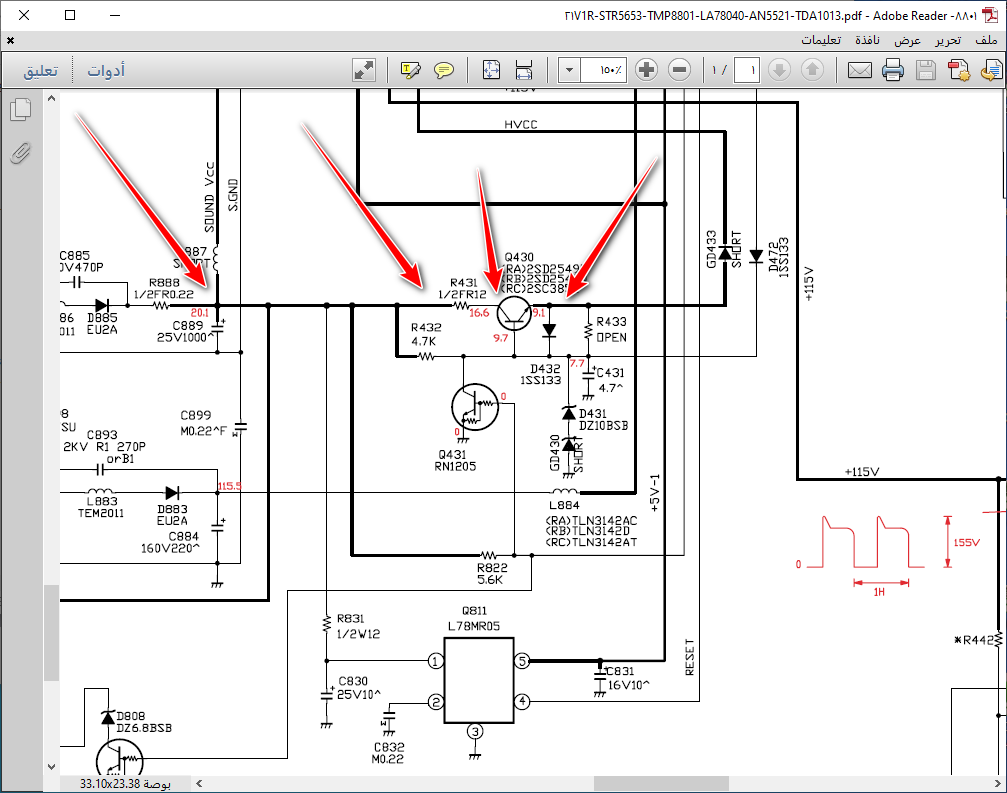Open the تعليق (Comment) pane
The image size is (1007, 793).
(40, 71)
